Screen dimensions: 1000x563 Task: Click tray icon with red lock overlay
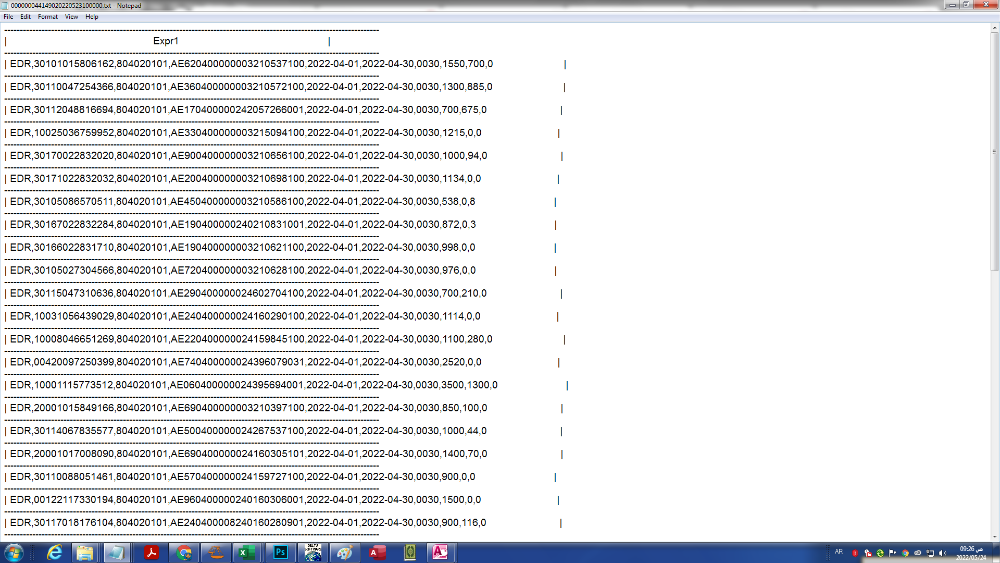pos(868,553)
